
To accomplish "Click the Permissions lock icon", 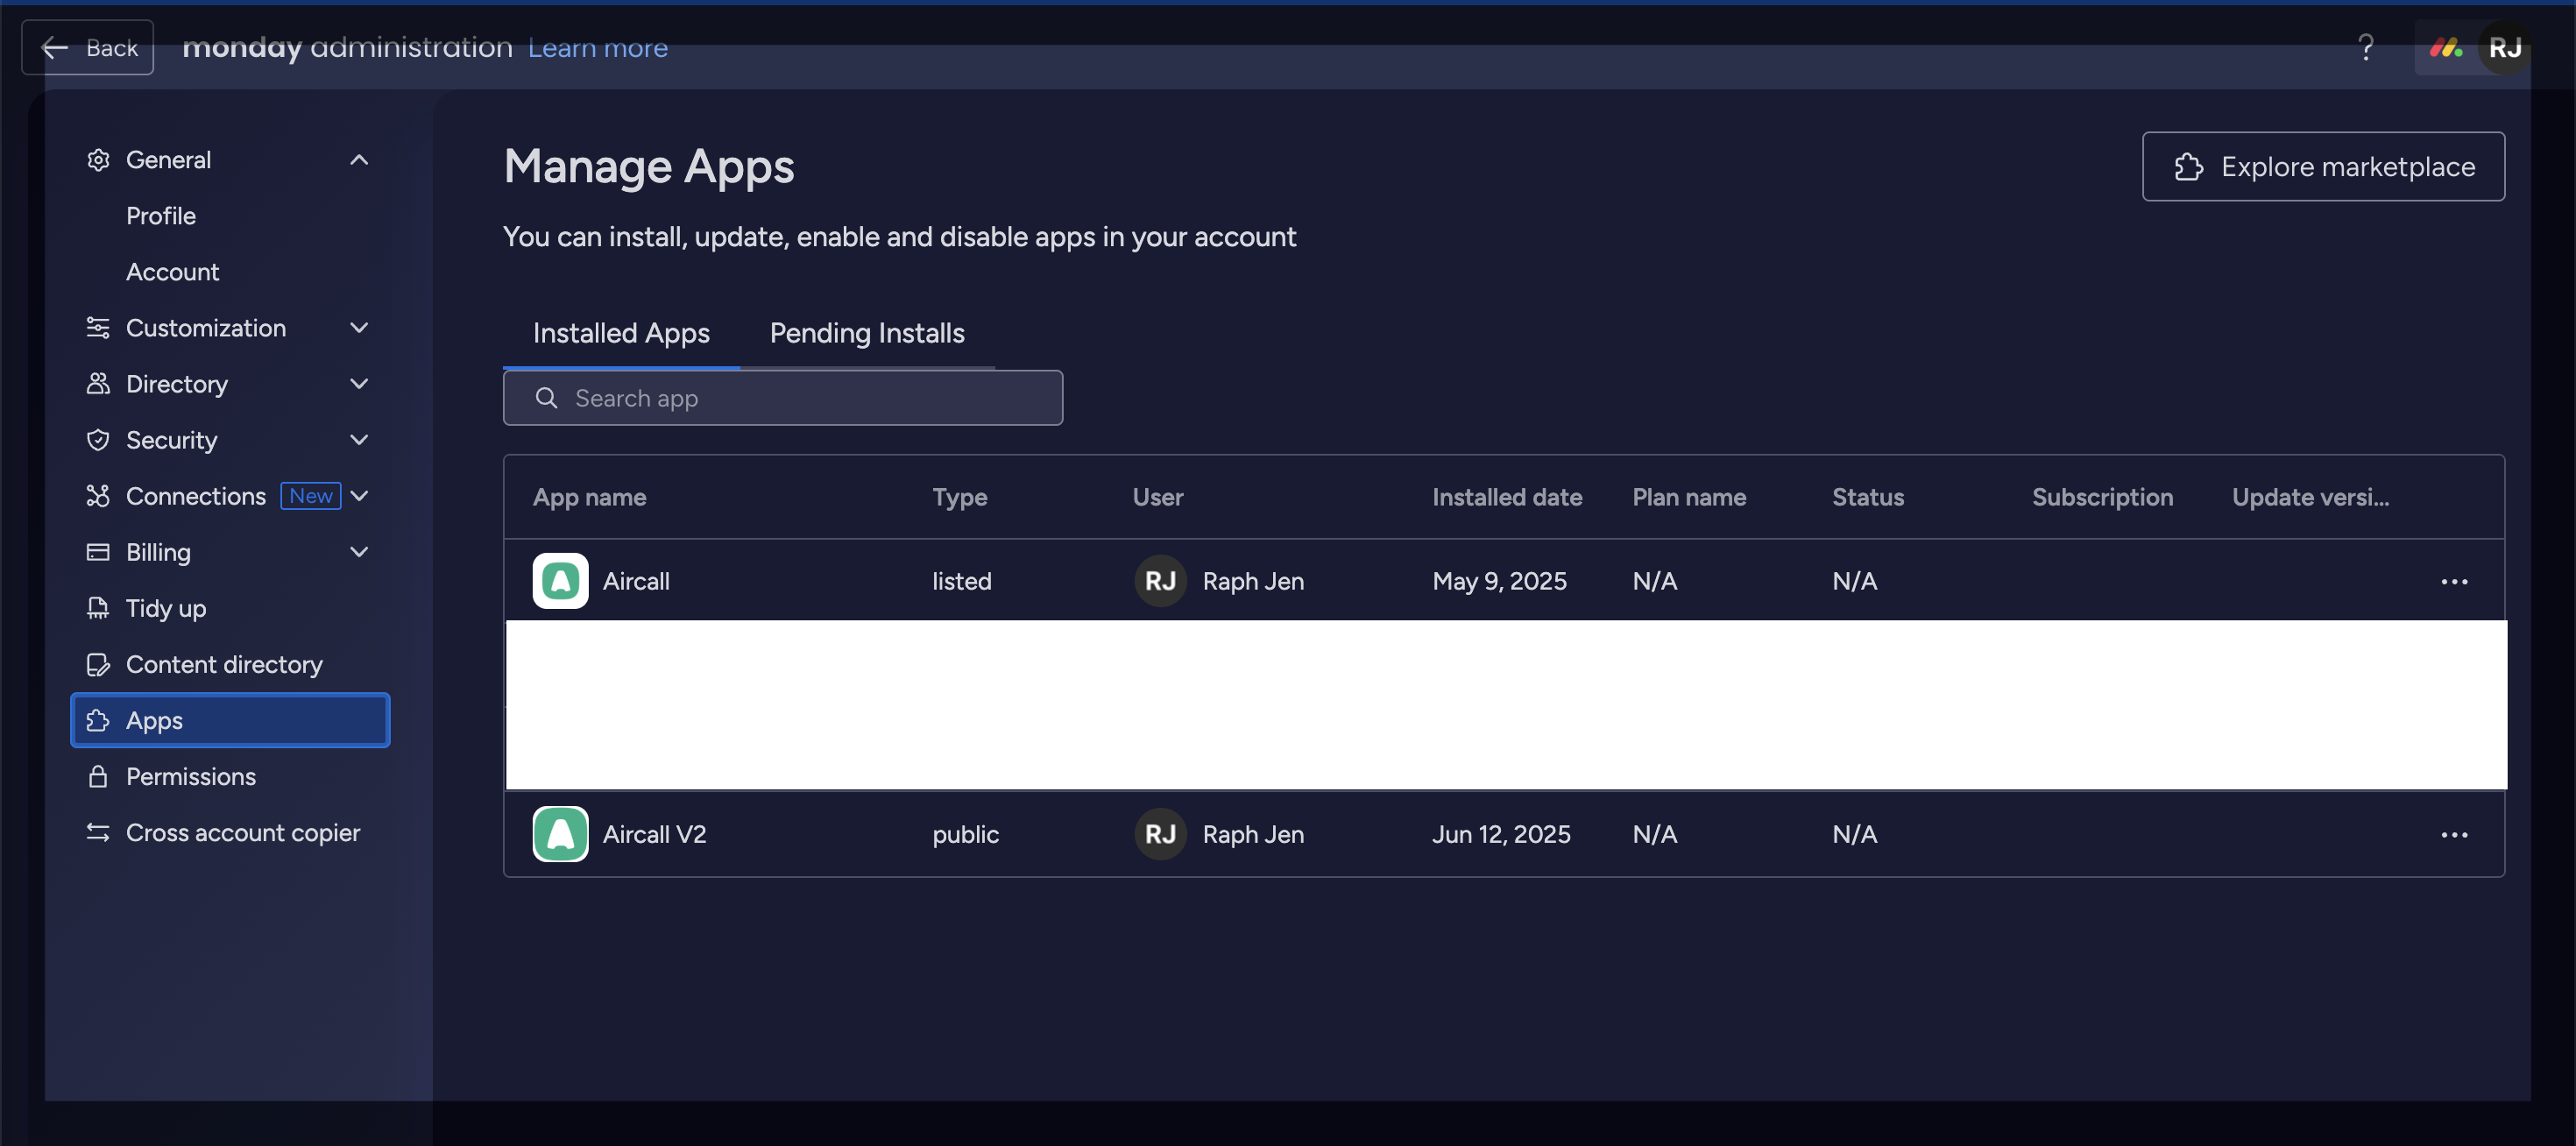I will (98, 776).
